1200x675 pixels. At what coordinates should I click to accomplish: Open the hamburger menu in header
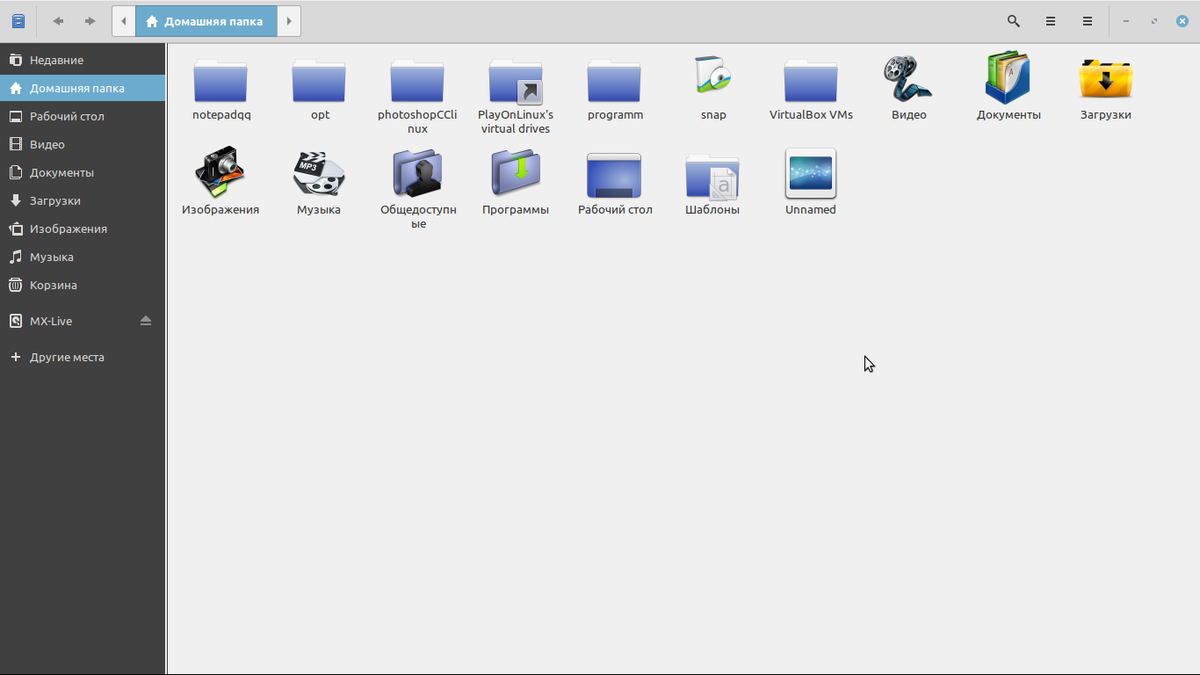point(1087,21)
